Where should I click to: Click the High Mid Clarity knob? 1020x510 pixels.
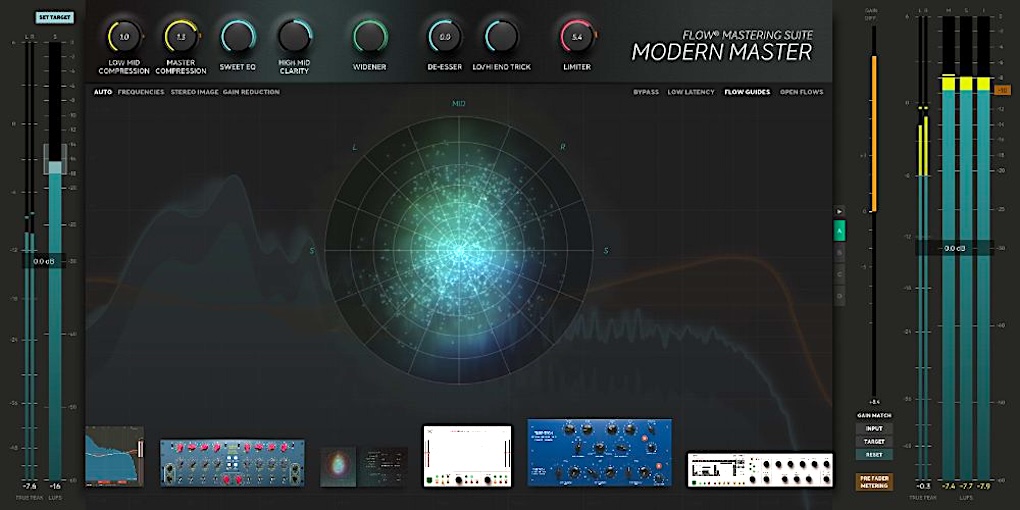(x=295, y=36)
